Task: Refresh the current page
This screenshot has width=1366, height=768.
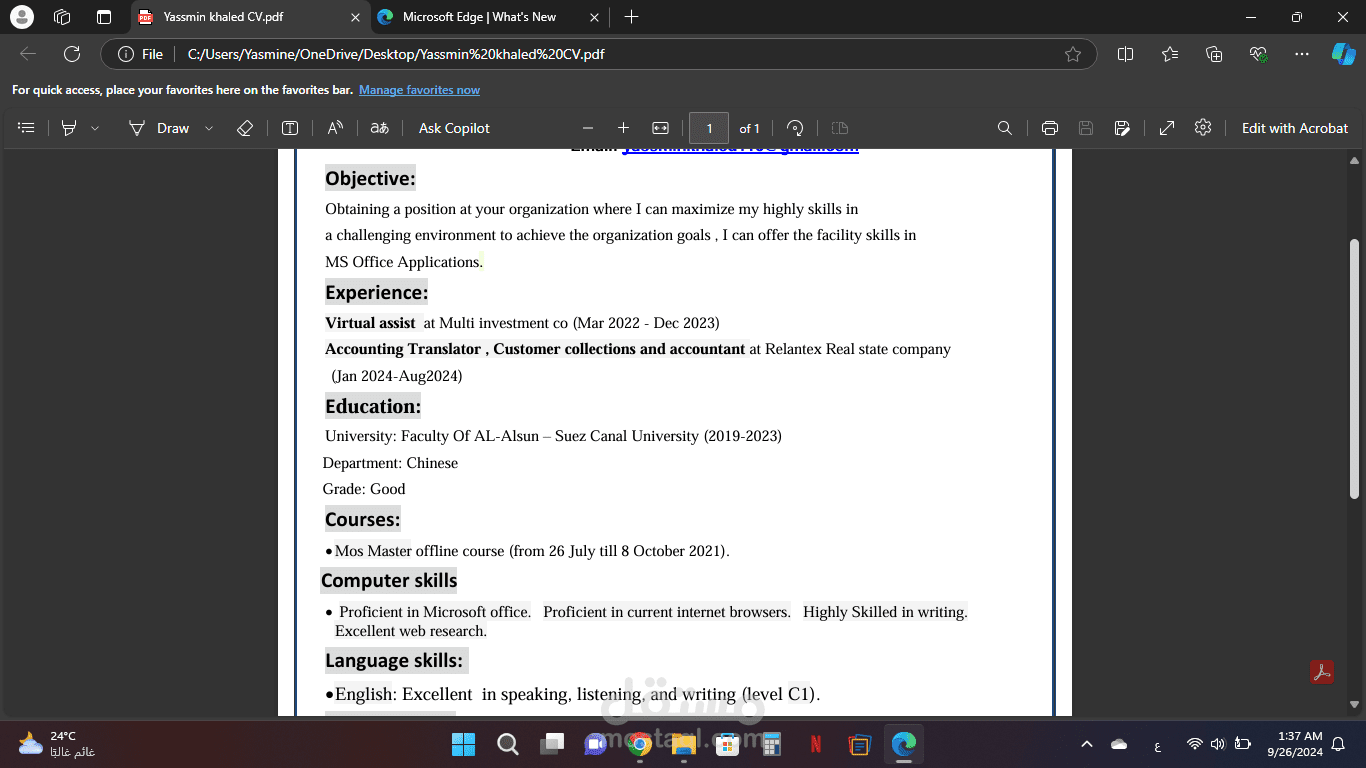Action: tap(72, 54)
